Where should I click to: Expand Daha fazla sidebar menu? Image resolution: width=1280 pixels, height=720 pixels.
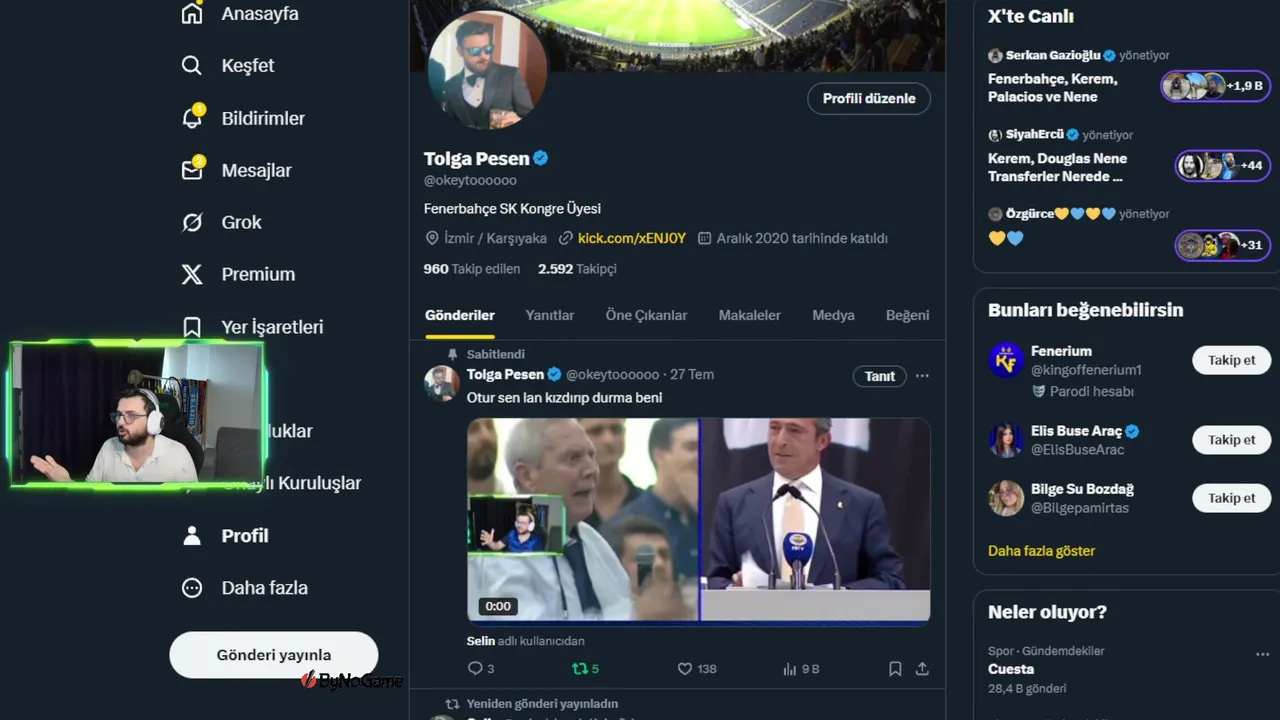244,588
